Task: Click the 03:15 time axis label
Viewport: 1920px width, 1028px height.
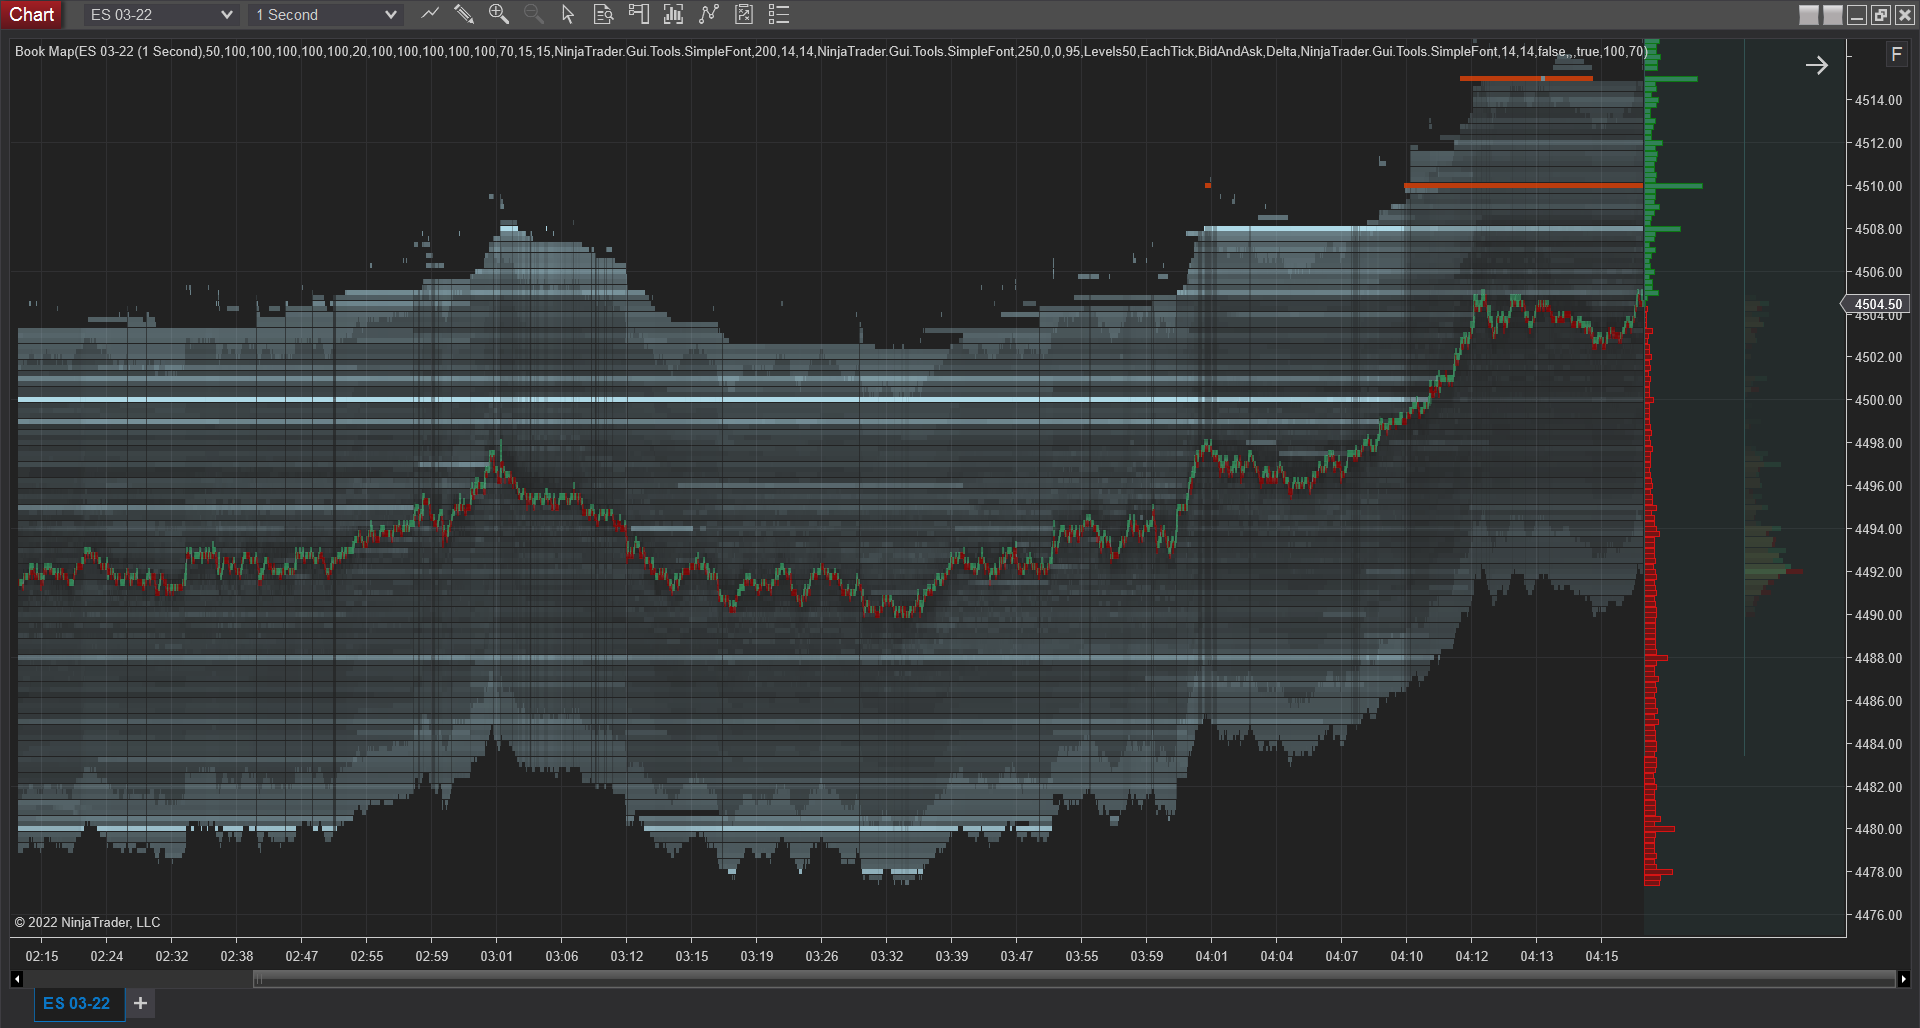Action: pyautogui.click(x=692, y=956)
